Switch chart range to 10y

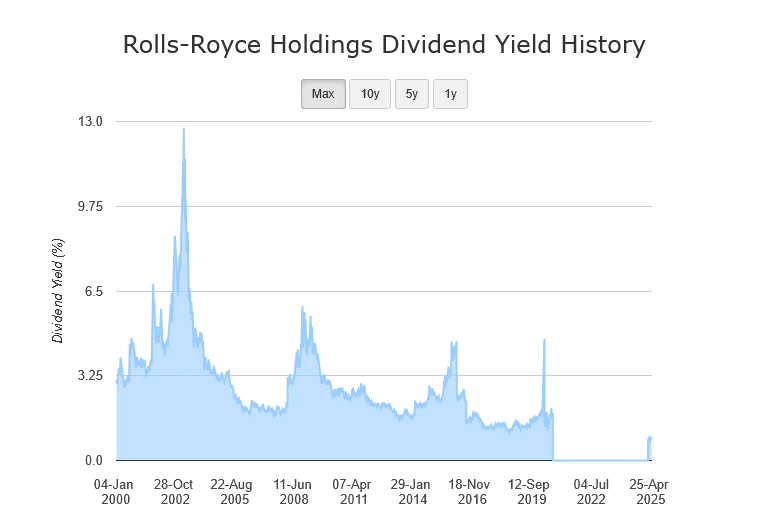[x=370, y=94]
